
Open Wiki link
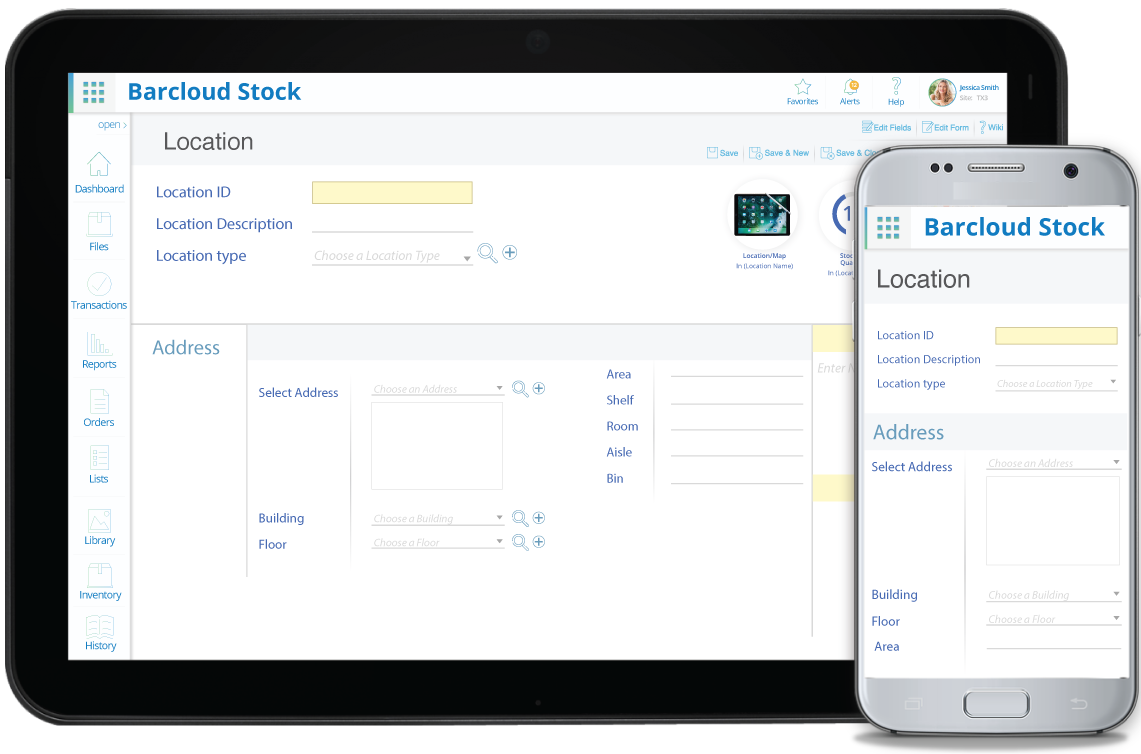[991, 127]
